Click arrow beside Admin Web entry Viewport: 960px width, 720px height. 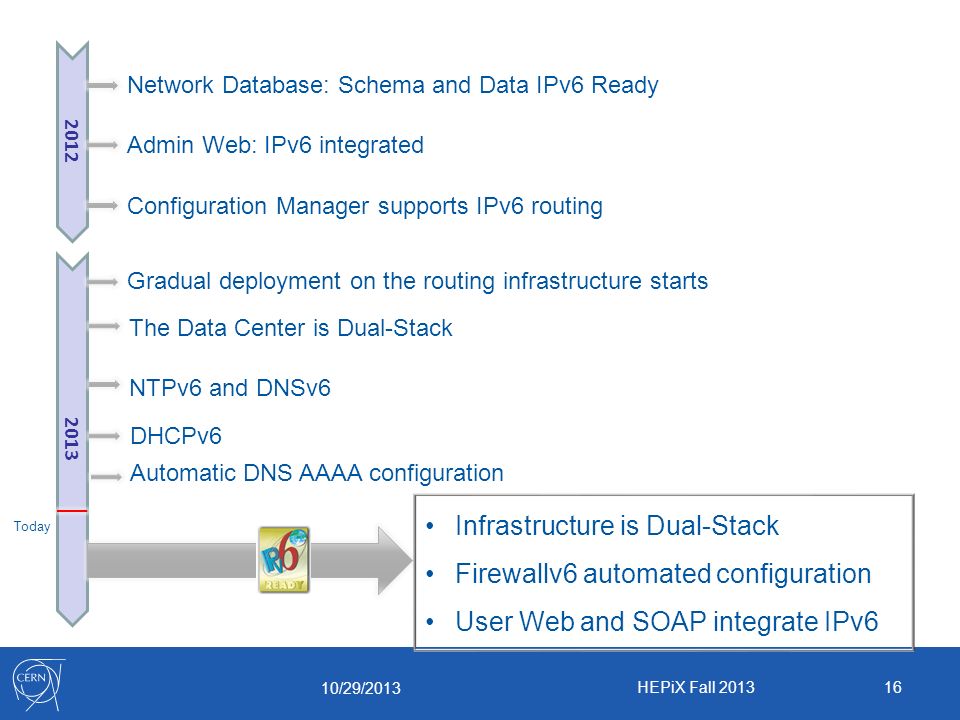coord(103,145)
